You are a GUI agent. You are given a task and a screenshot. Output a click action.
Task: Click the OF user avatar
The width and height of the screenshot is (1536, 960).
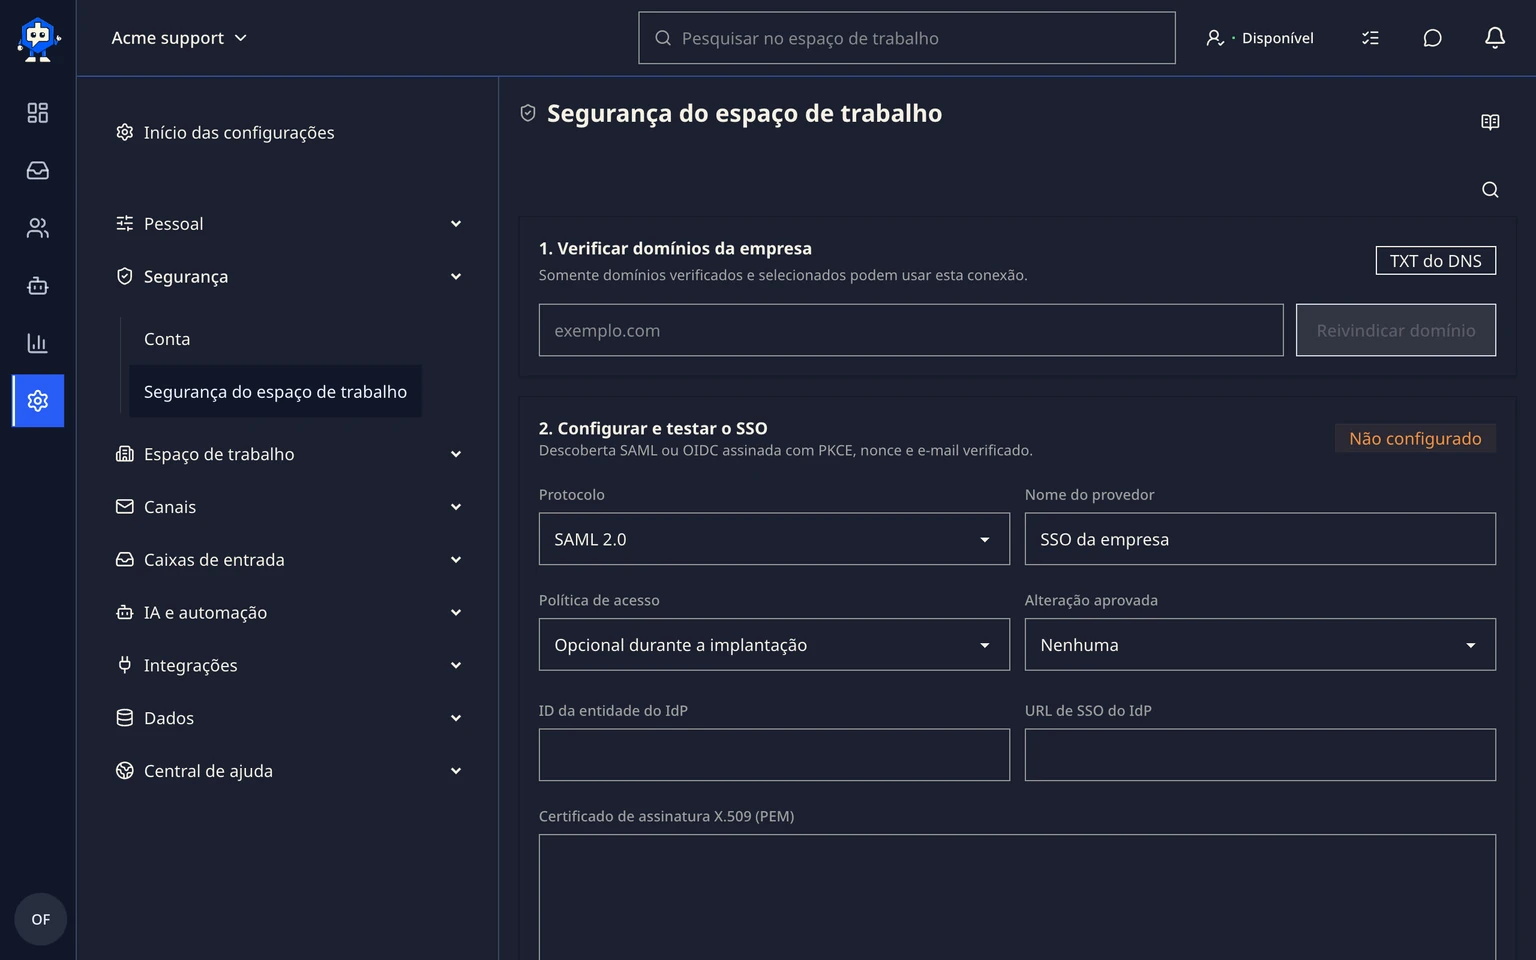click(40, 919)
